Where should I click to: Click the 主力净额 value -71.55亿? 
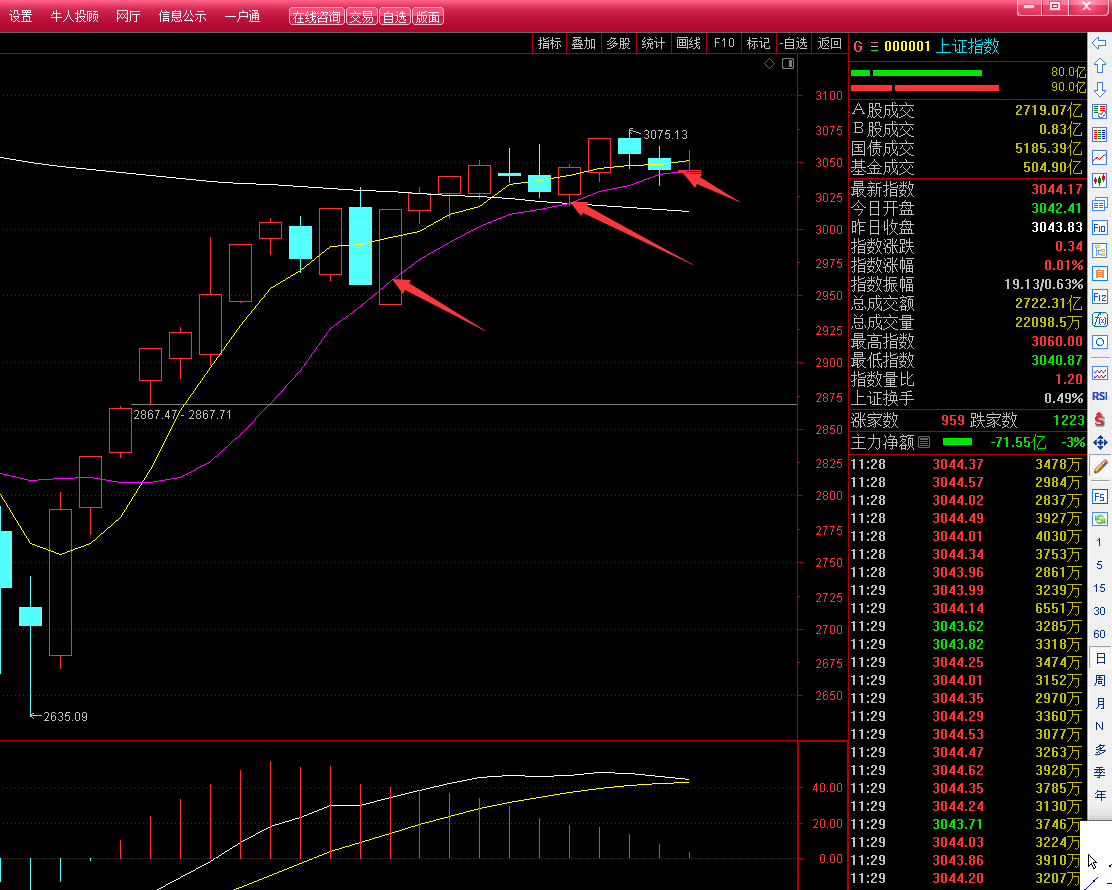[1018, 443]
